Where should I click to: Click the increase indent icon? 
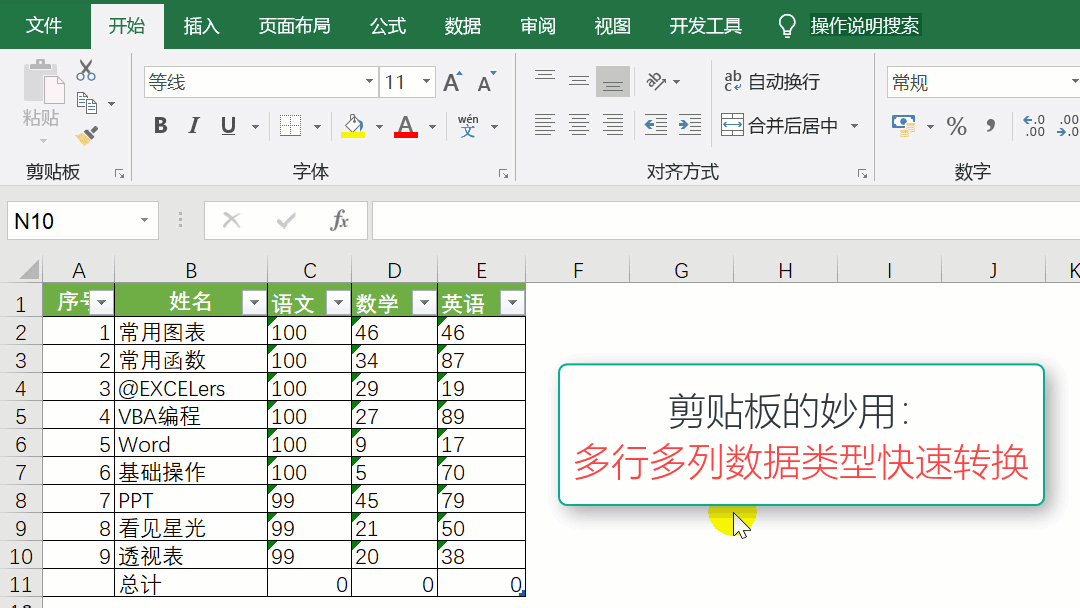690,126
